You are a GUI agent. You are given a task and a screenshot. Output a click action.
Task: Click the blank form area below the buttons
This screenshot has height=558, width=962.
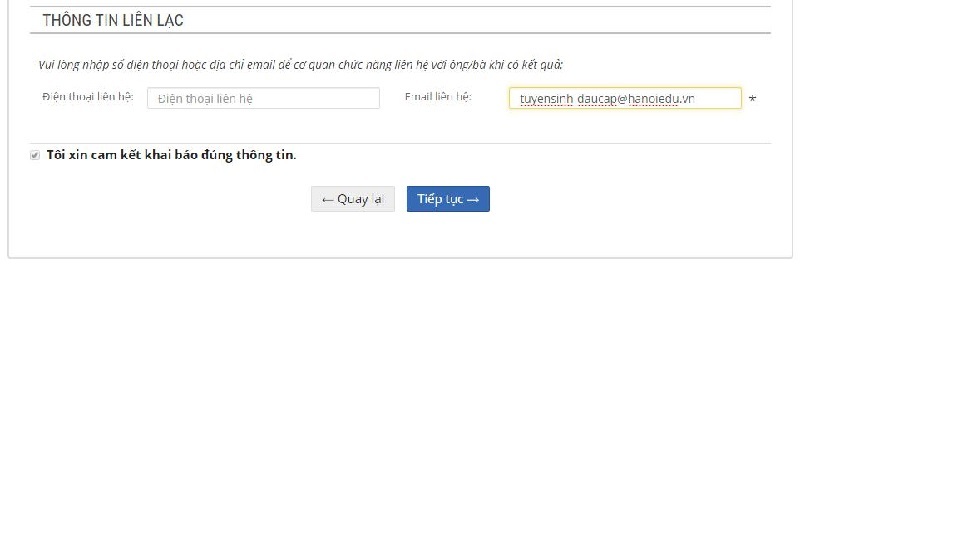pos(400,235)
